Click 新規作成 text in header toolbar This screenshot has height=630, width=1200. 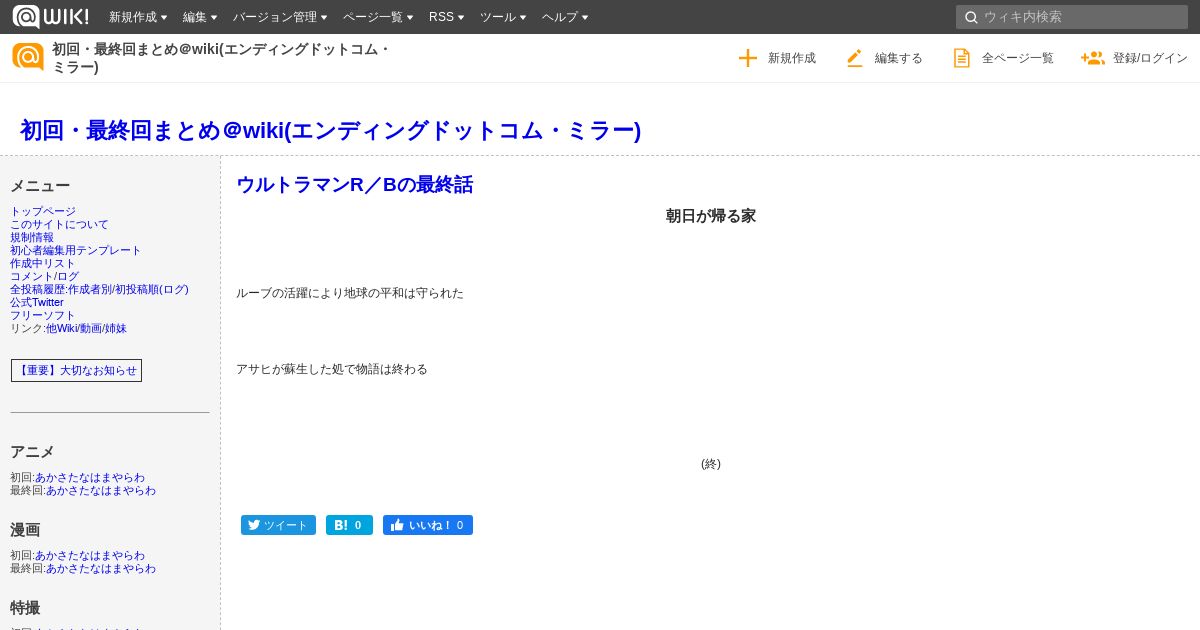coord(792,58)
